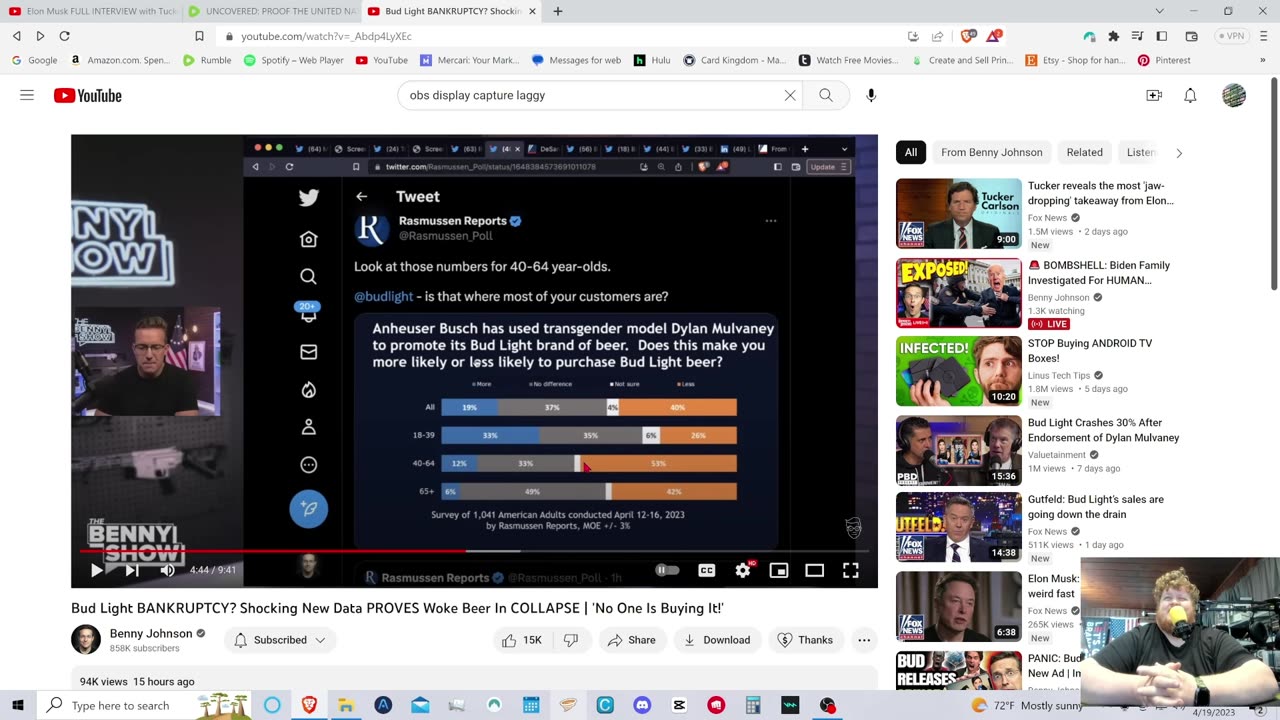
Task: Clear the search box with X
Action: [790, 95]
